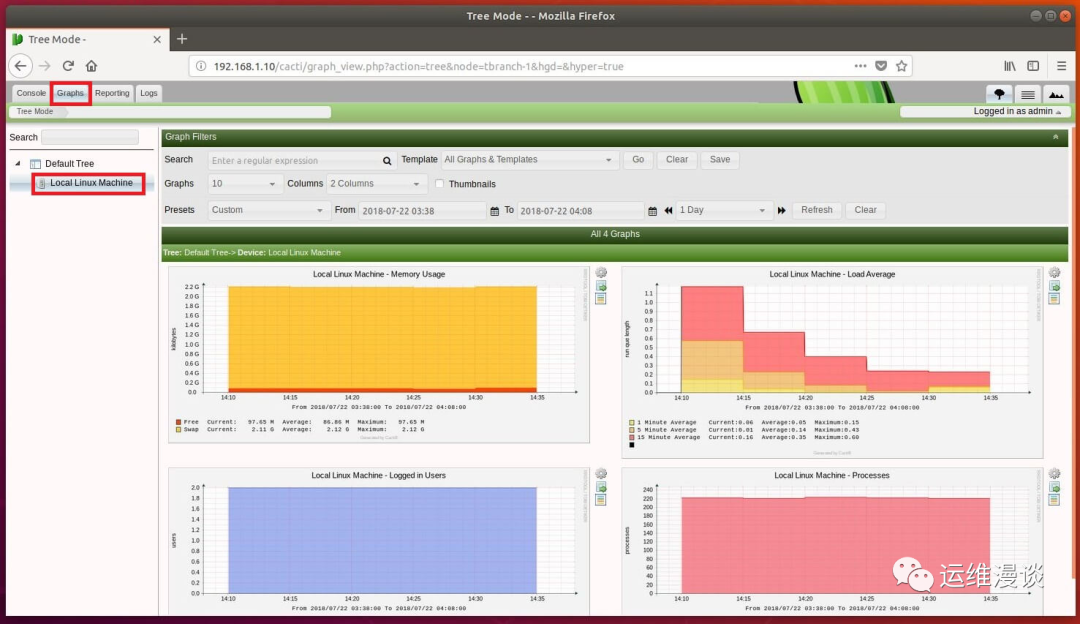Focus the tree Search field

pyautogui.click(x=90, y=138)
